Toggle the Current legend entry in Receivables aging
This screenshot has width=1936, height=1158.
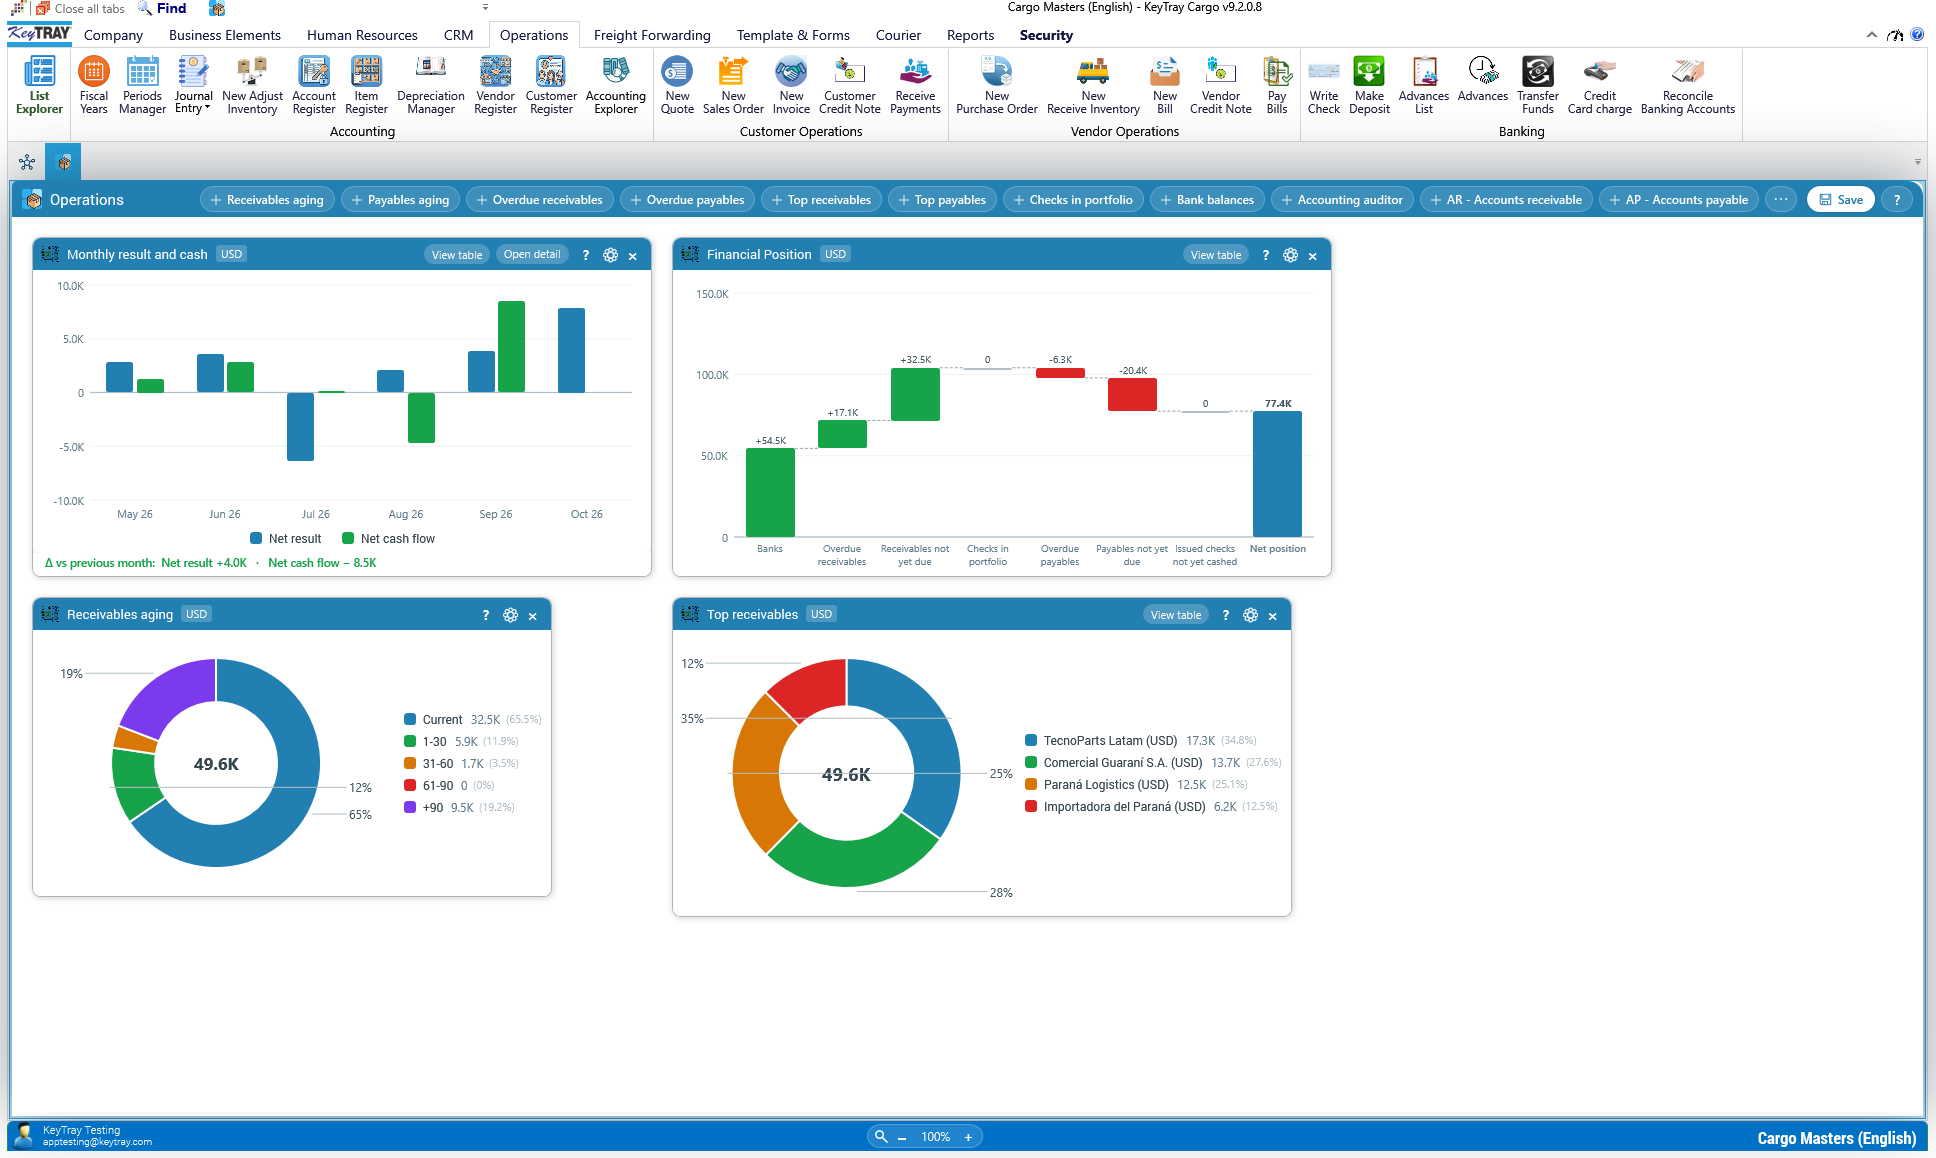[472, 719]
